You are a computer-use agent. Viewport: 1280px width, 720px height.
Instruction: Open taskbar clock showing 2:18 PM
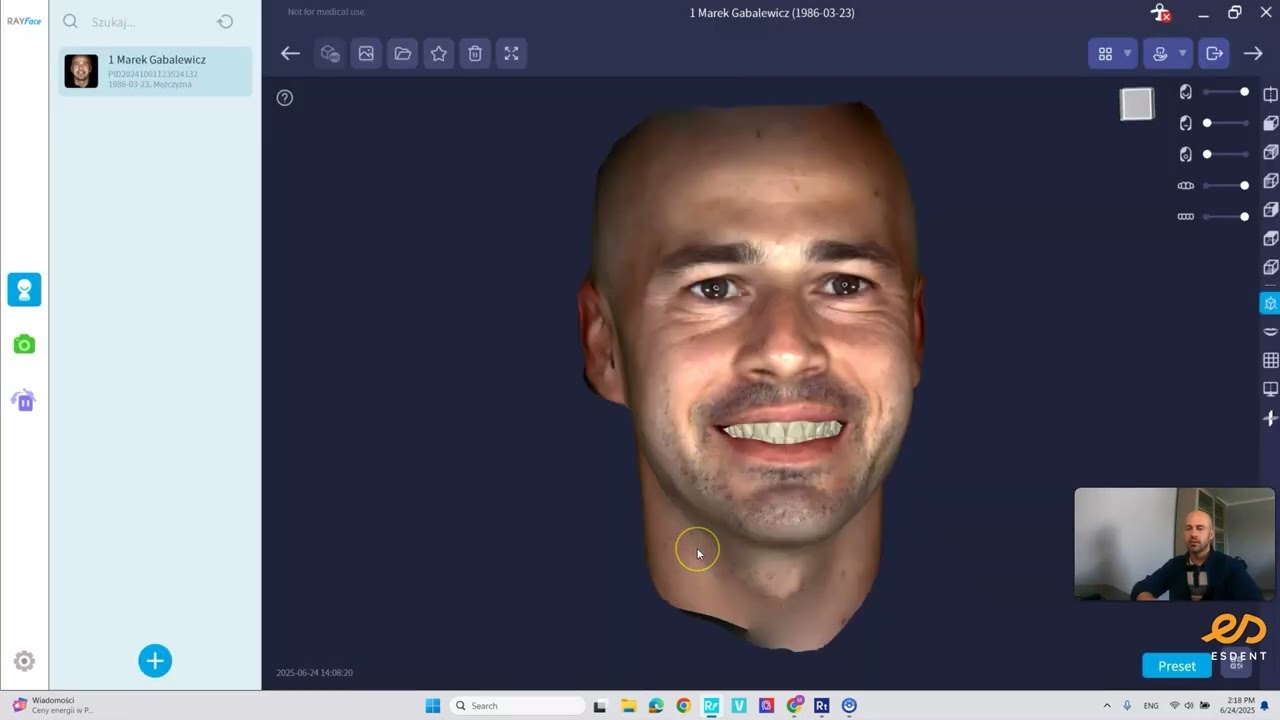[x=1237, y=706]
